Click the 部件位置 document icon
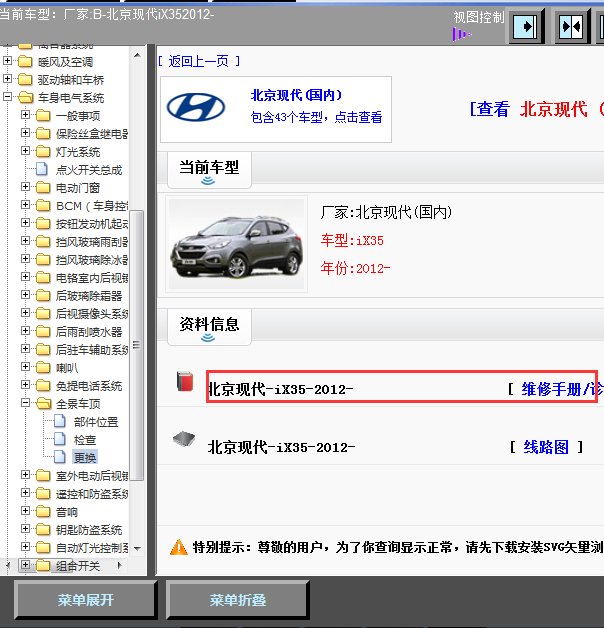Image resolution: width=604 pixels, height=628 pixels. (60, 421)
